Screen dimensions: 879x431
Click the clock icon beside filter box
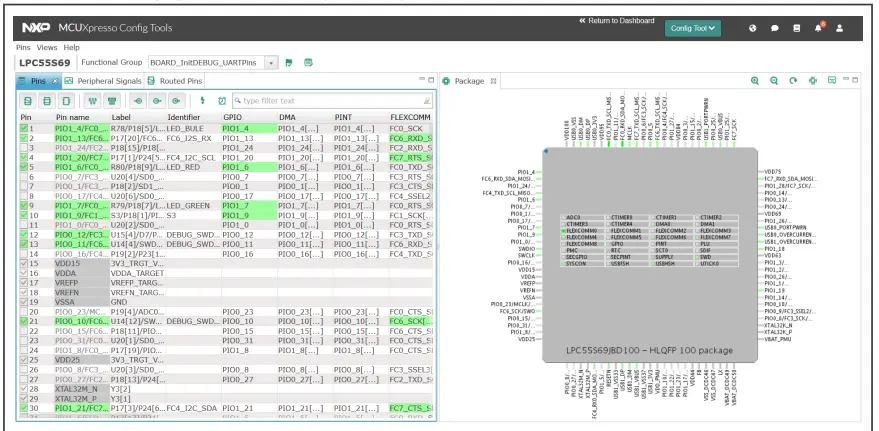coord(222,101)
